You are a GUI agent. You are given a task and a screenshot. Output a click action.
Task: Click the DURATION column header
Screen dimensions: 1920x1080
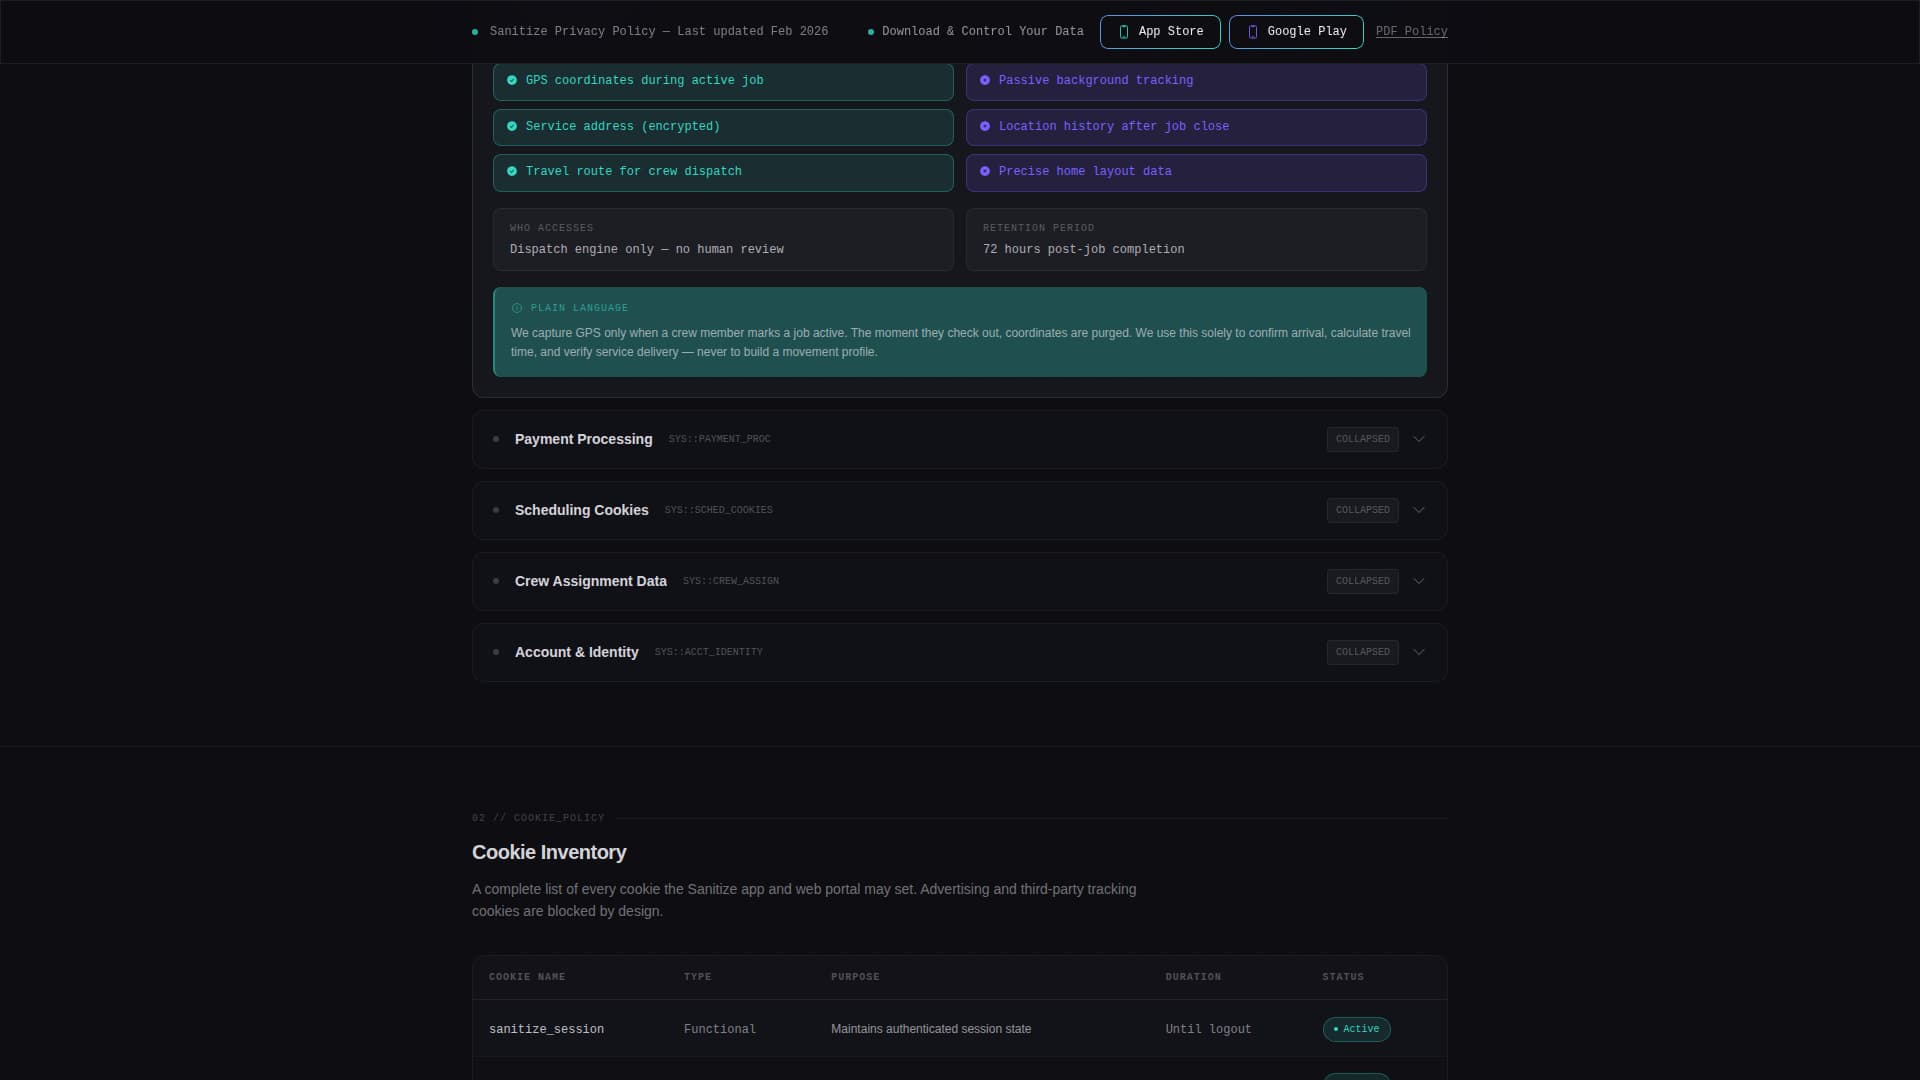[x=1193, y=977]
